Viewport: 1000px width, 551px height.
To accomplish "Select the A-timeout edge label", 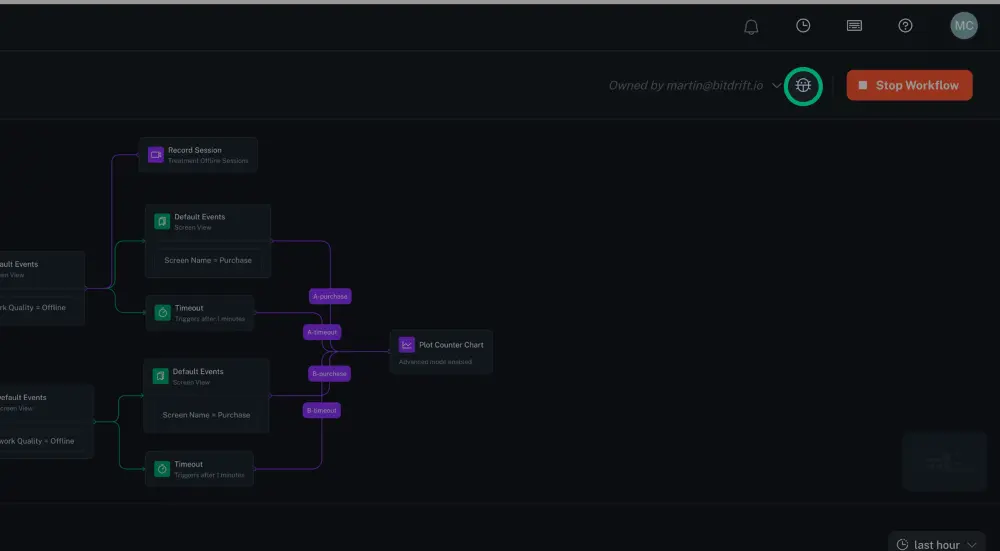I will [323, 332].
